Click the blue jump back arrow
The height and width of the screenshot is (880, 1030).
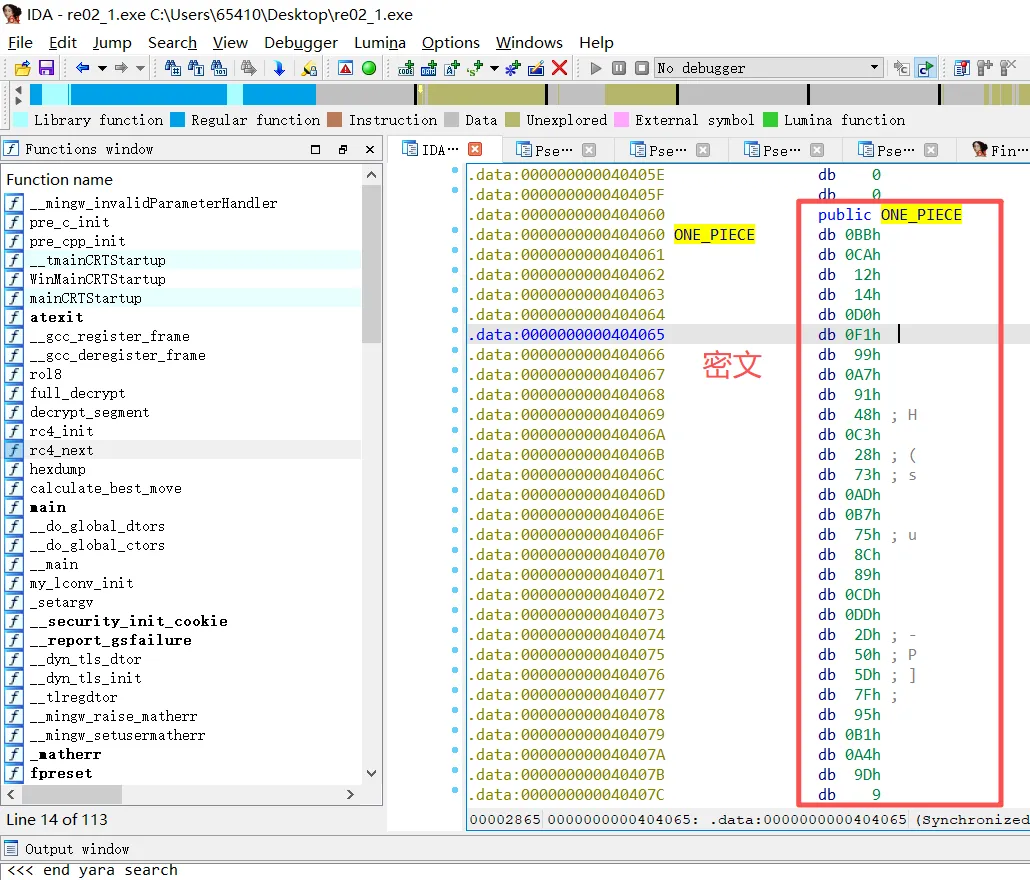[x=82, y=68]
